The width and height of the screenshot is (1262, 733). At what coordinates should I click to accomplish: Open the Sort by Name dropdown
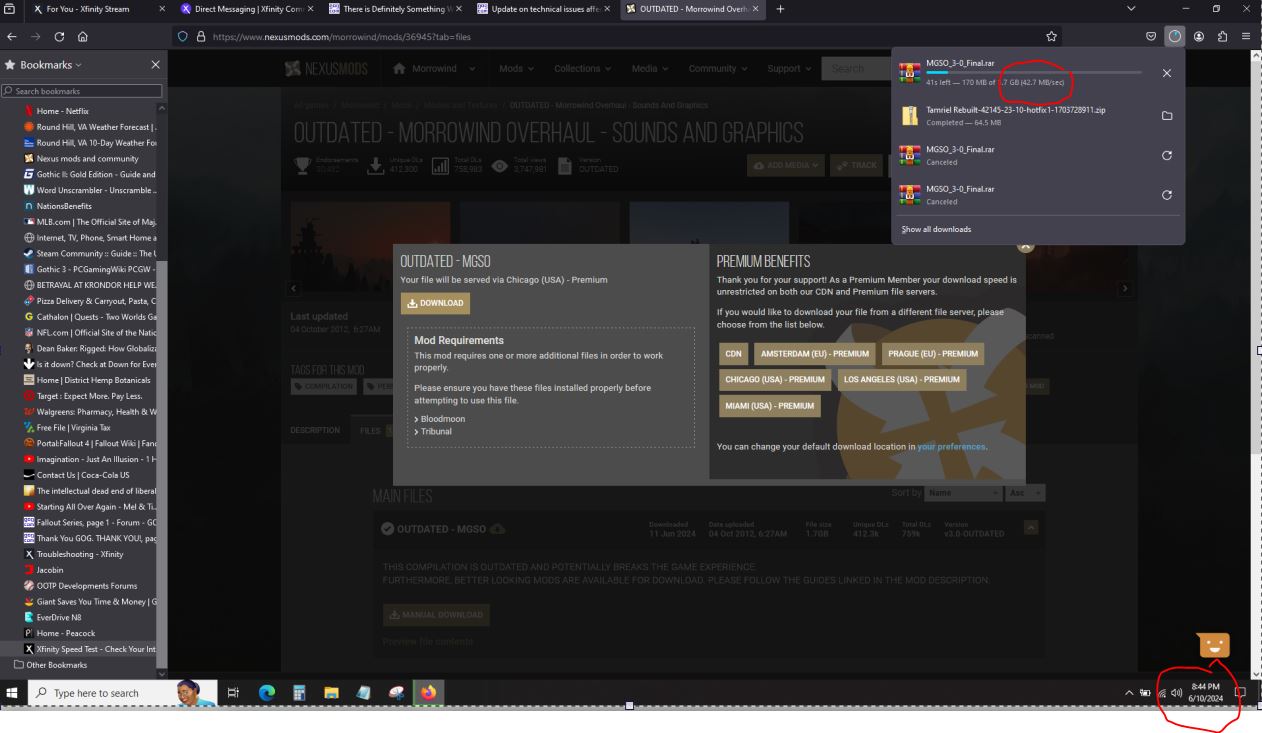pyautogui.click(x=964, y=493)
